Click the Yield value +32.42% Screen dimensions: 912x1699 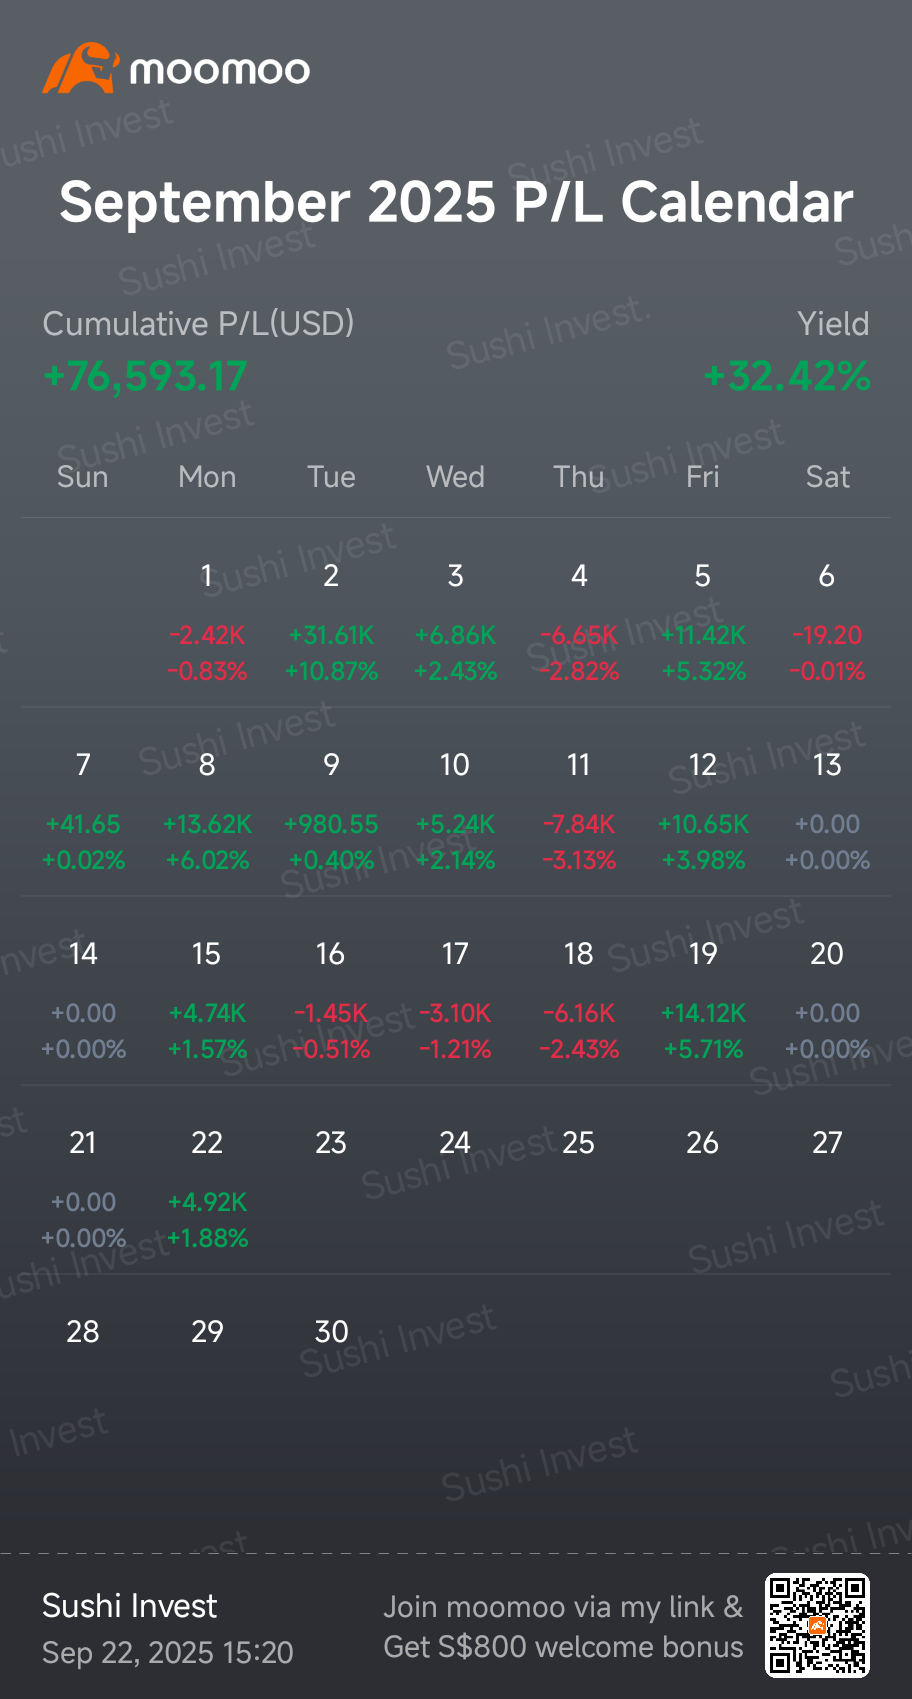pyautogui.click(x=787, y=377)
